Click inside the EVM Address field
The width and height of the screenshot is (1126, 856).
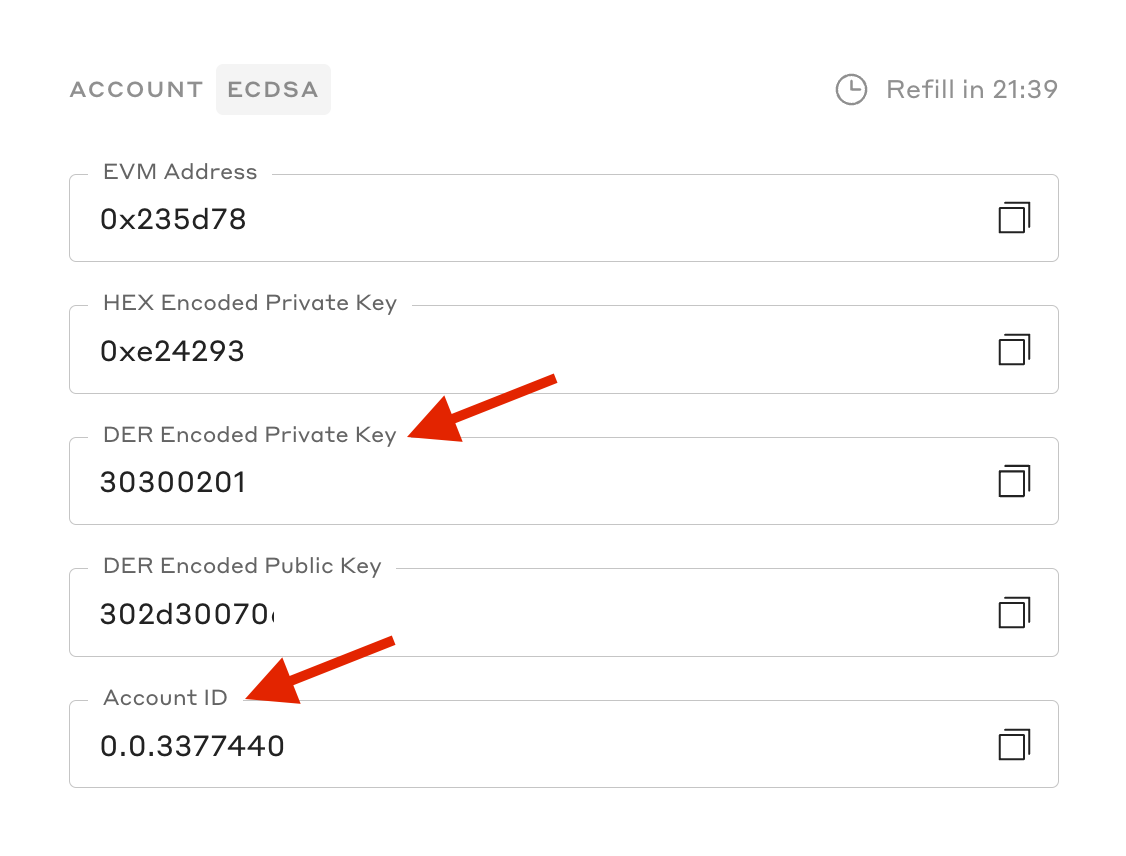click(x=500, y=219)
